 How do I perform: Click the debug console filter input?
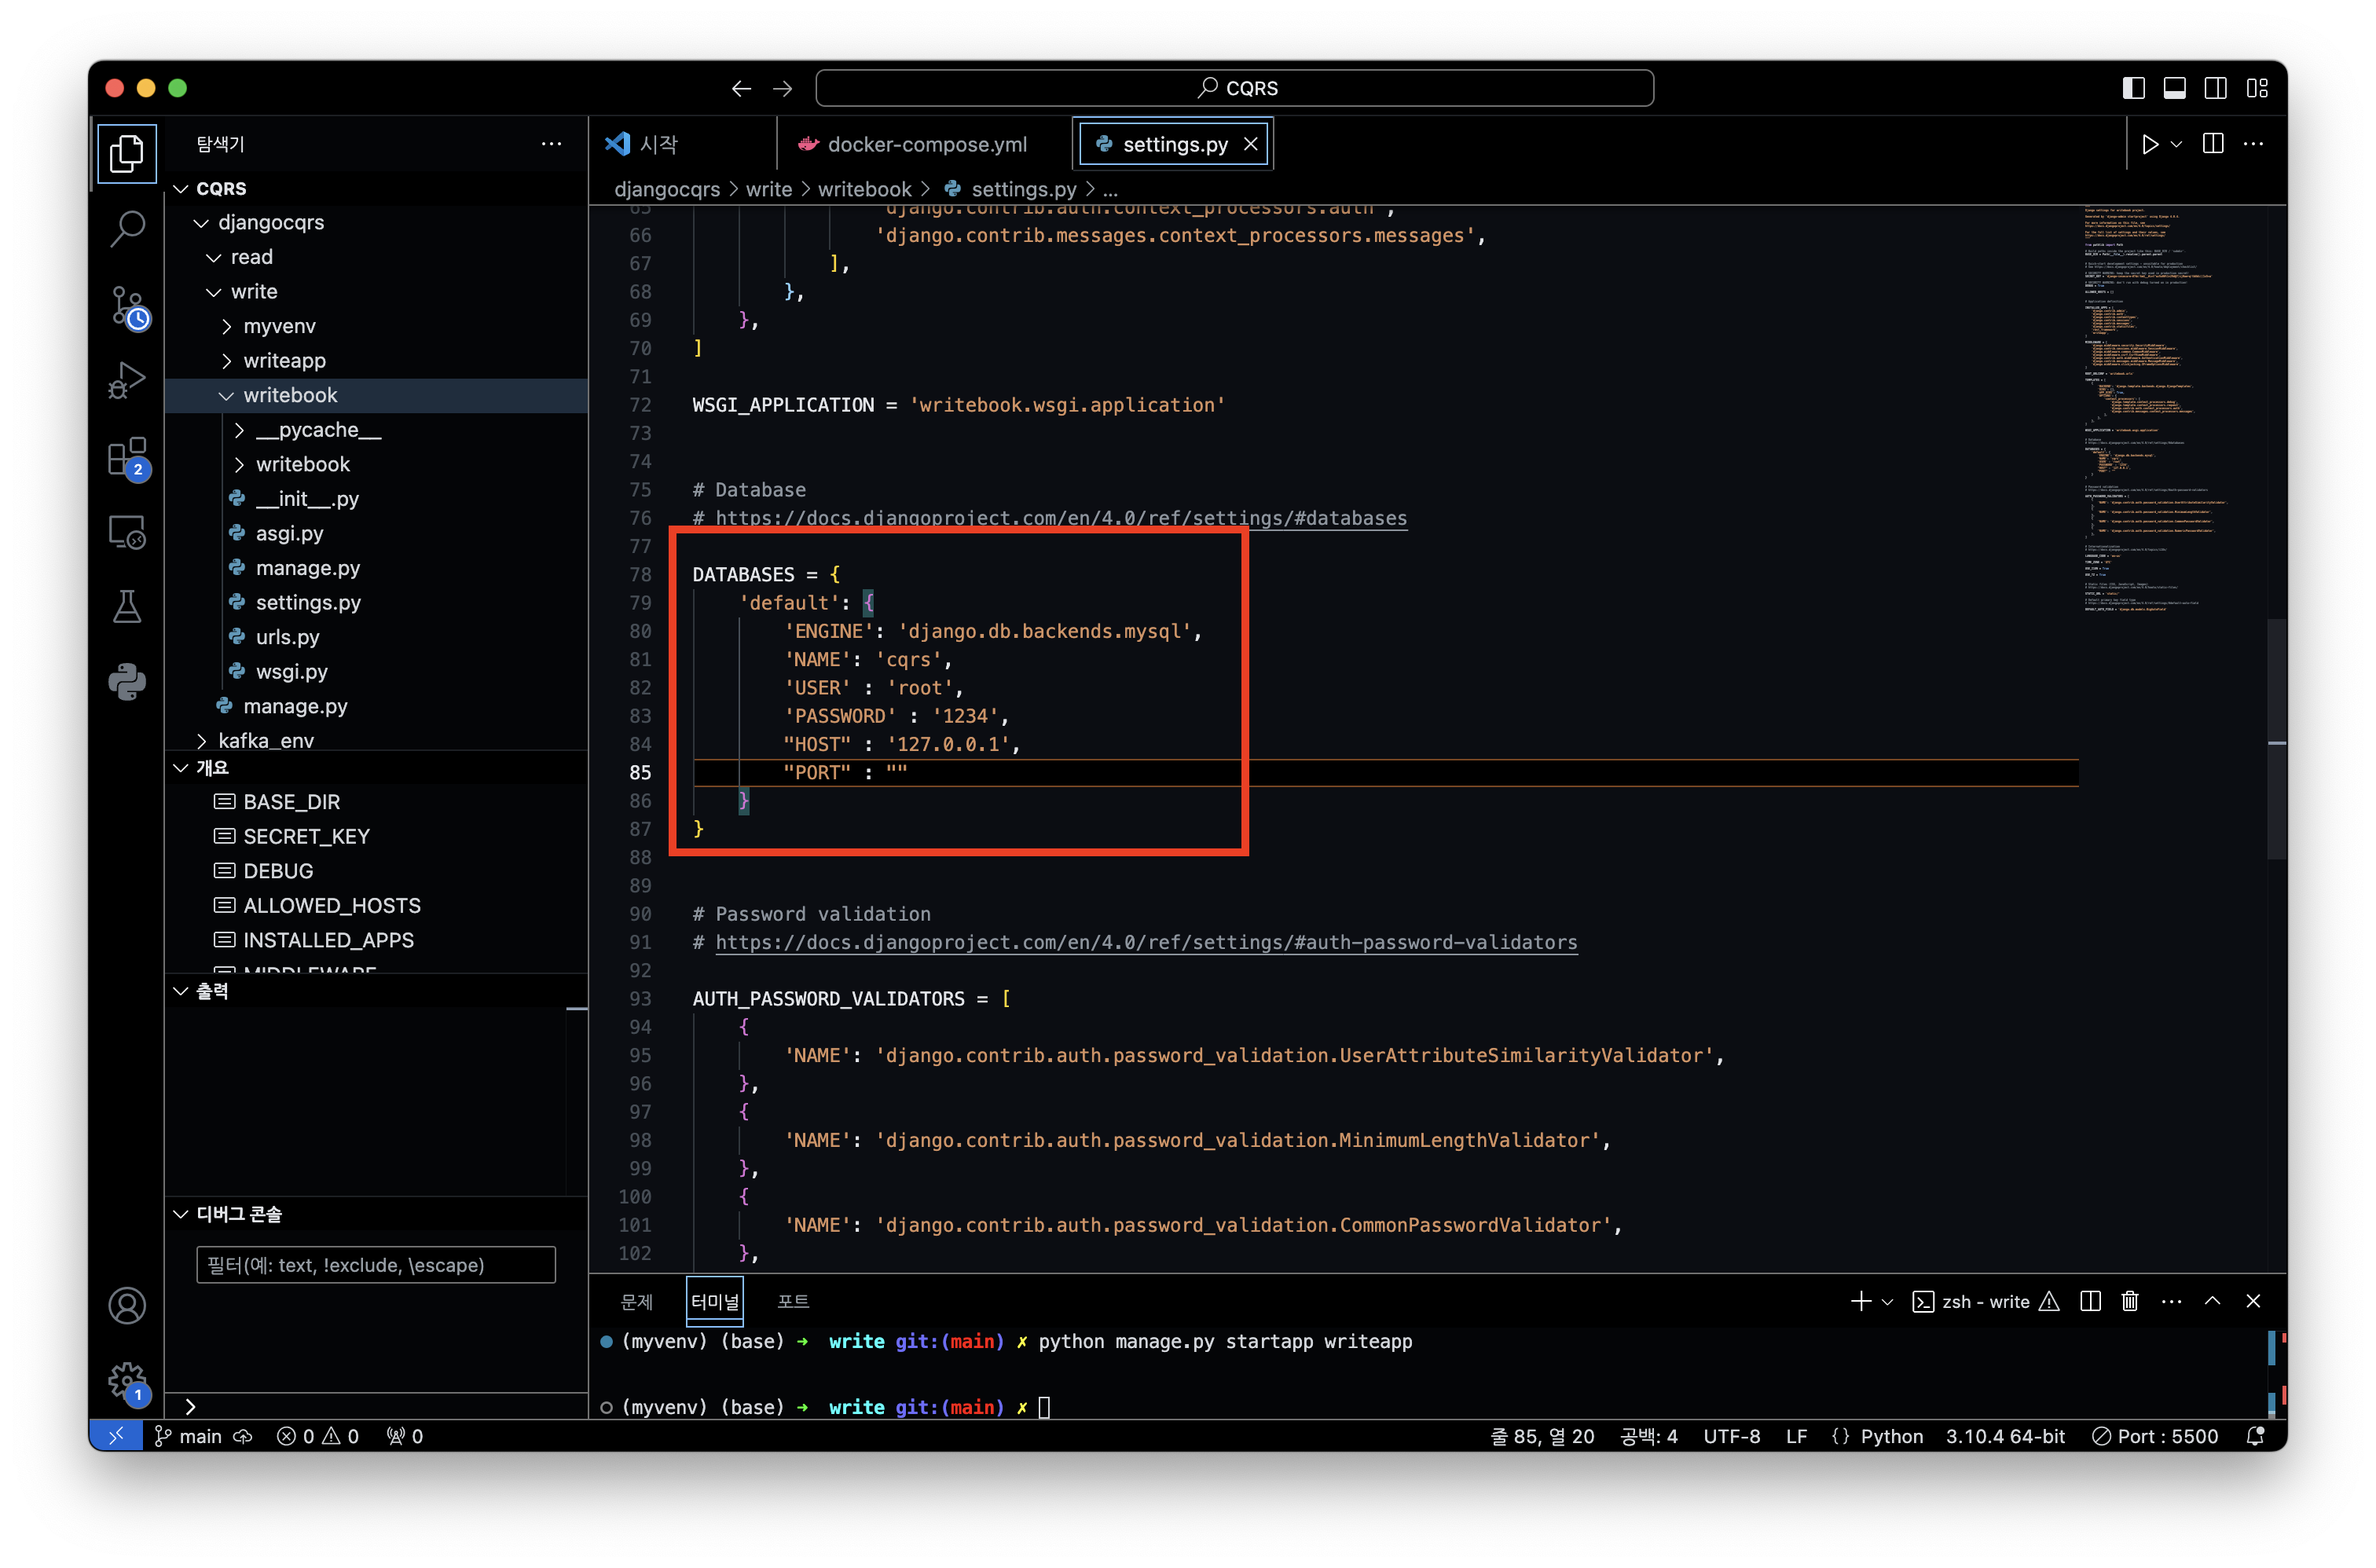[x=375, y=1265]
